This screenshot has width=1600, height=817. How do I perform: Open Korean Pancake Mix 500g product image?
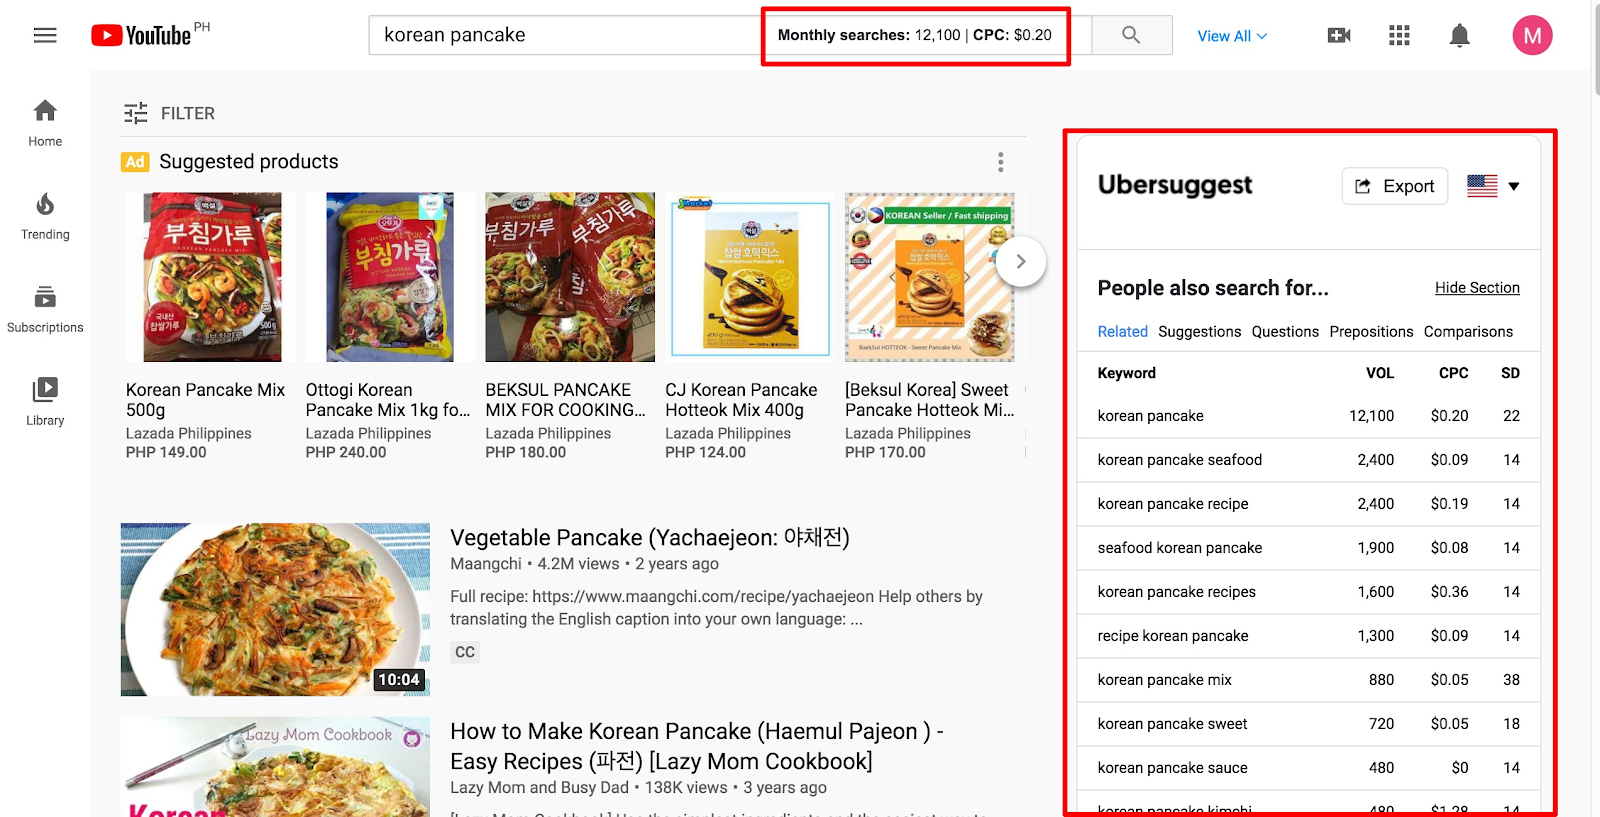coord(212,277)
